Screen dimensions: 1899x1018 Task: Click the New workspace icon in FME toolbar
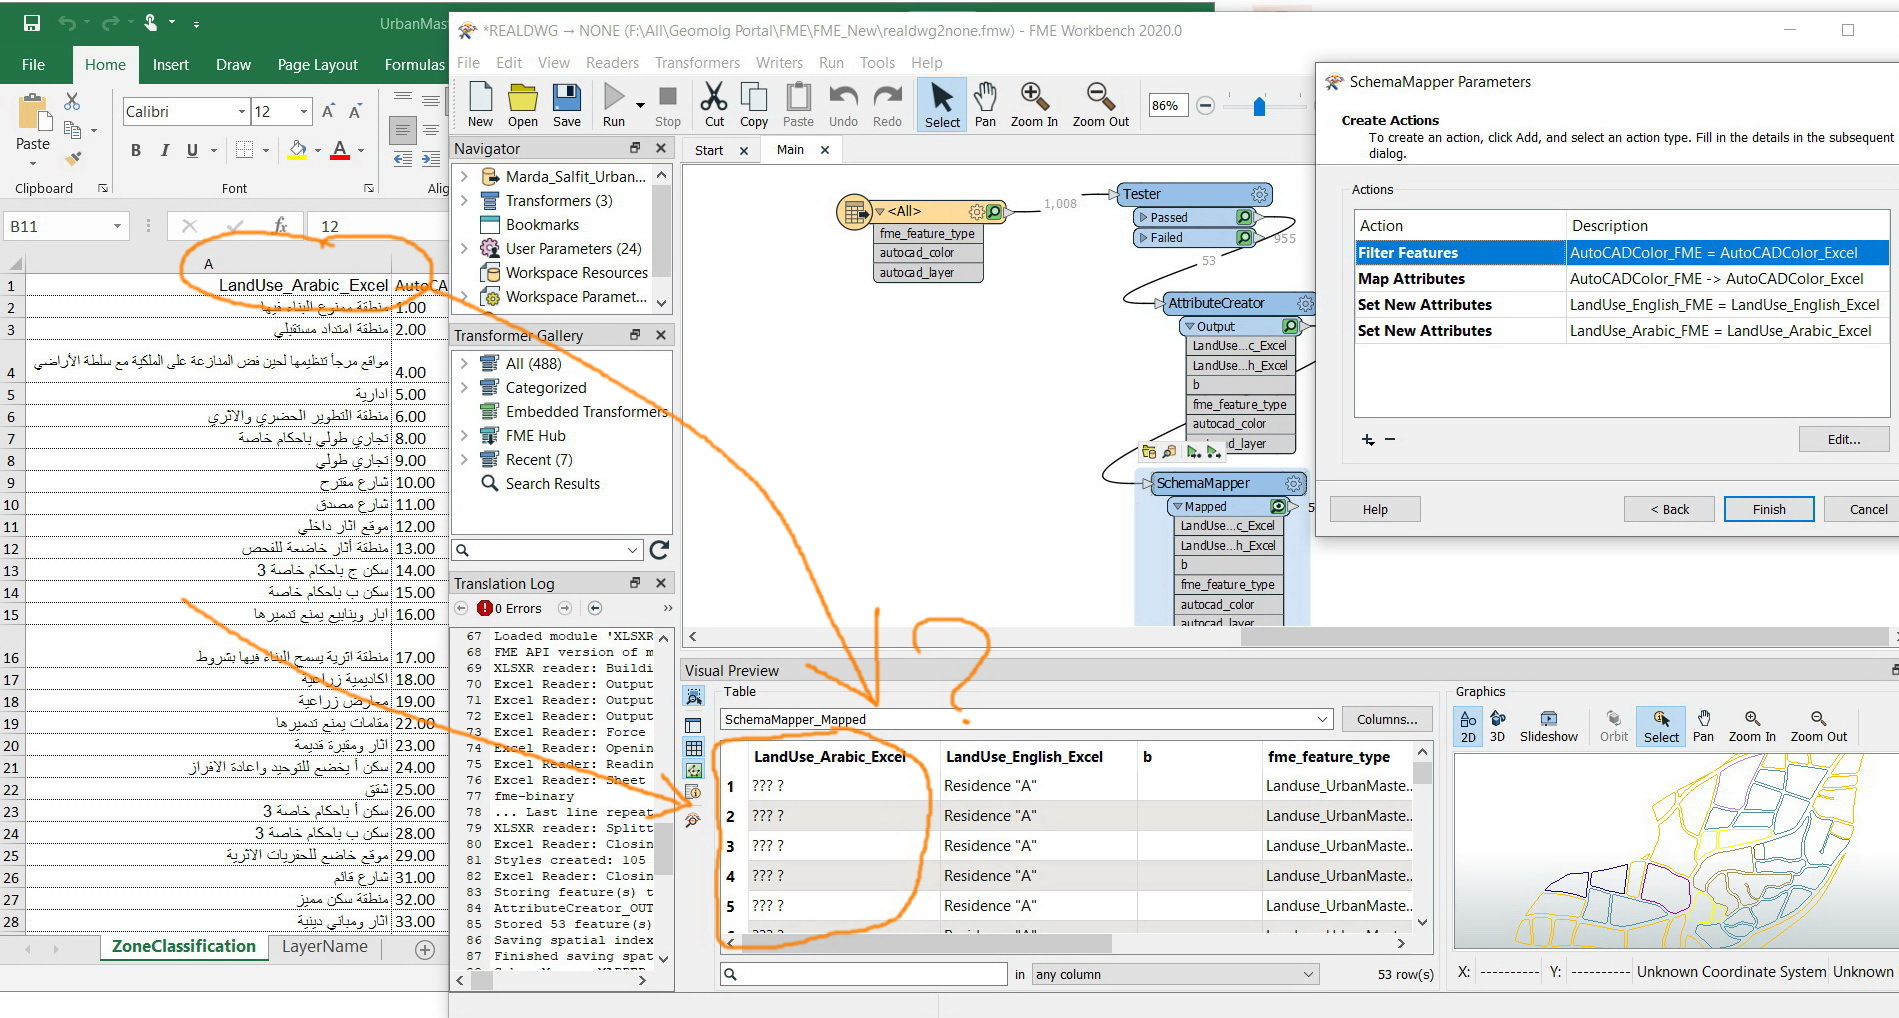pyautogui.click(x=480, y=104)
